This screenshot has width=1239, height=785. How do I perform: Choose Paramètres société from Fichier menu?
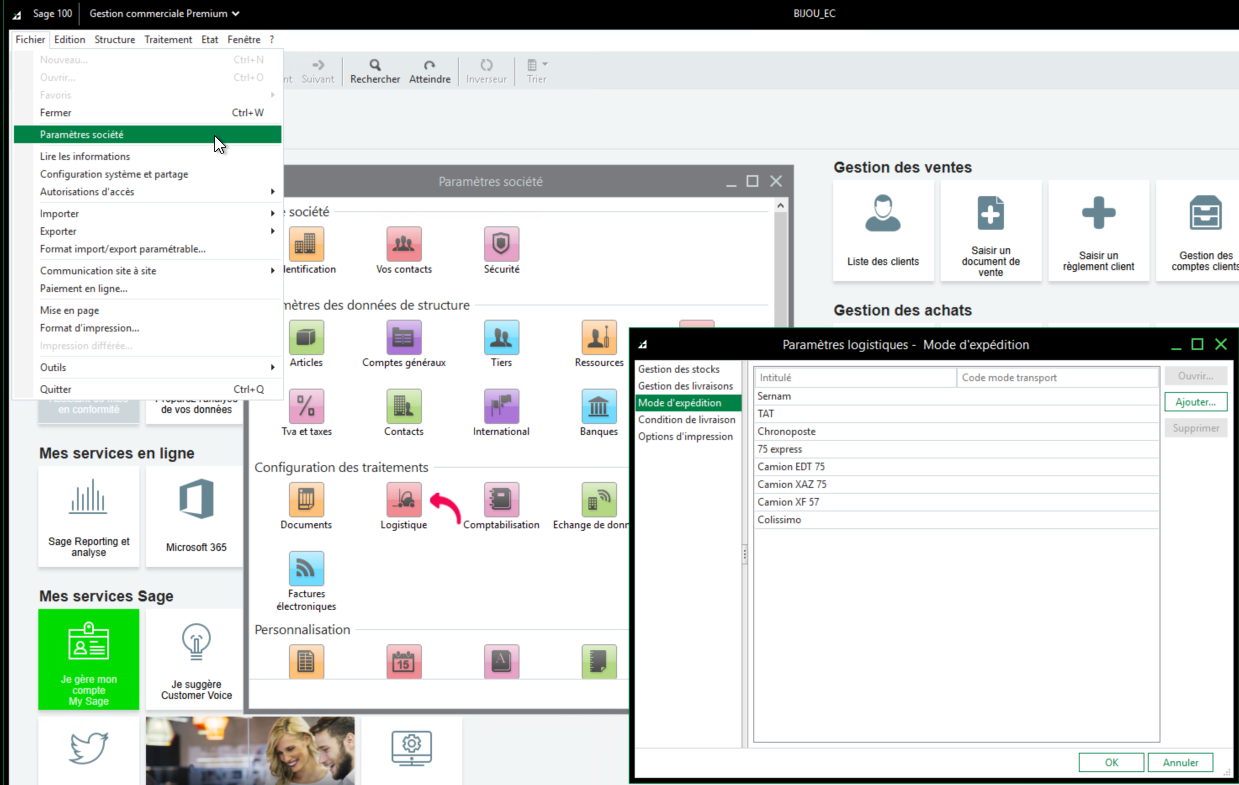pos(147,134)
